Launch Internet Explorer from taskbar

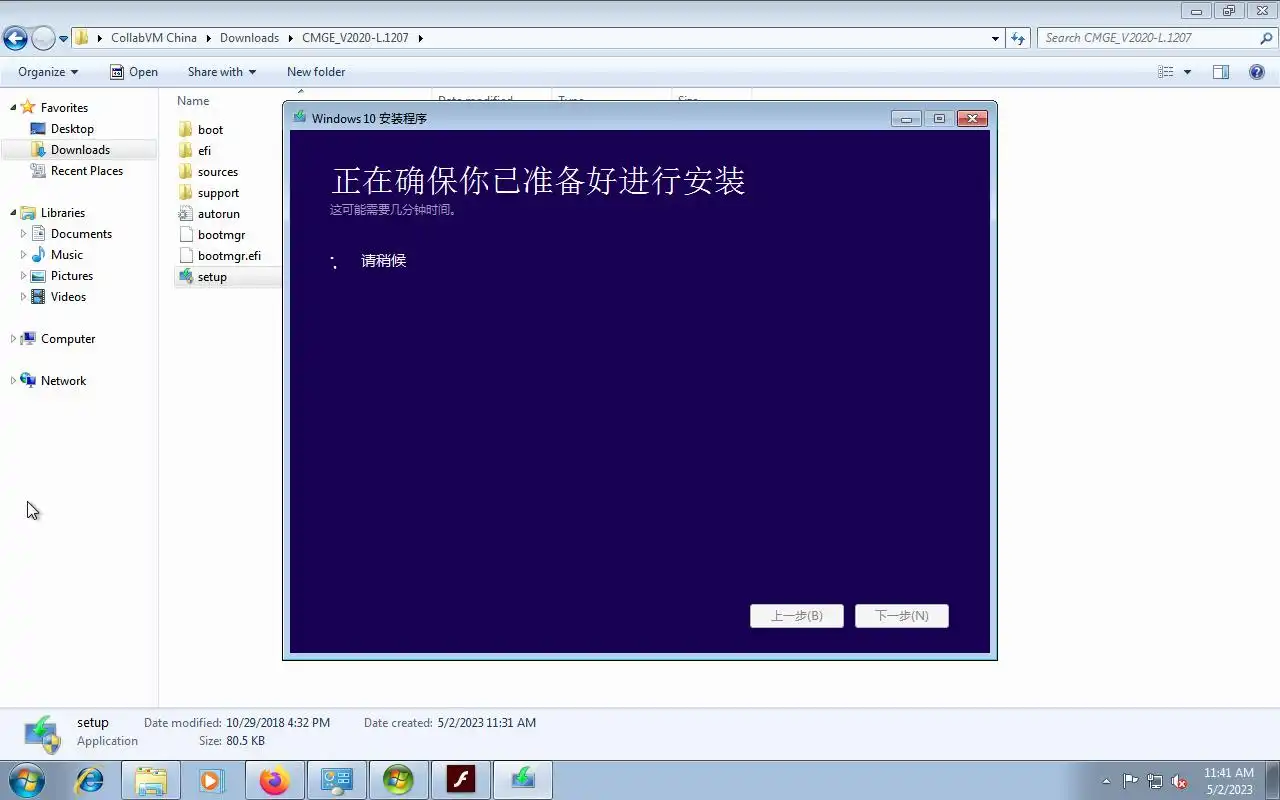89,780
